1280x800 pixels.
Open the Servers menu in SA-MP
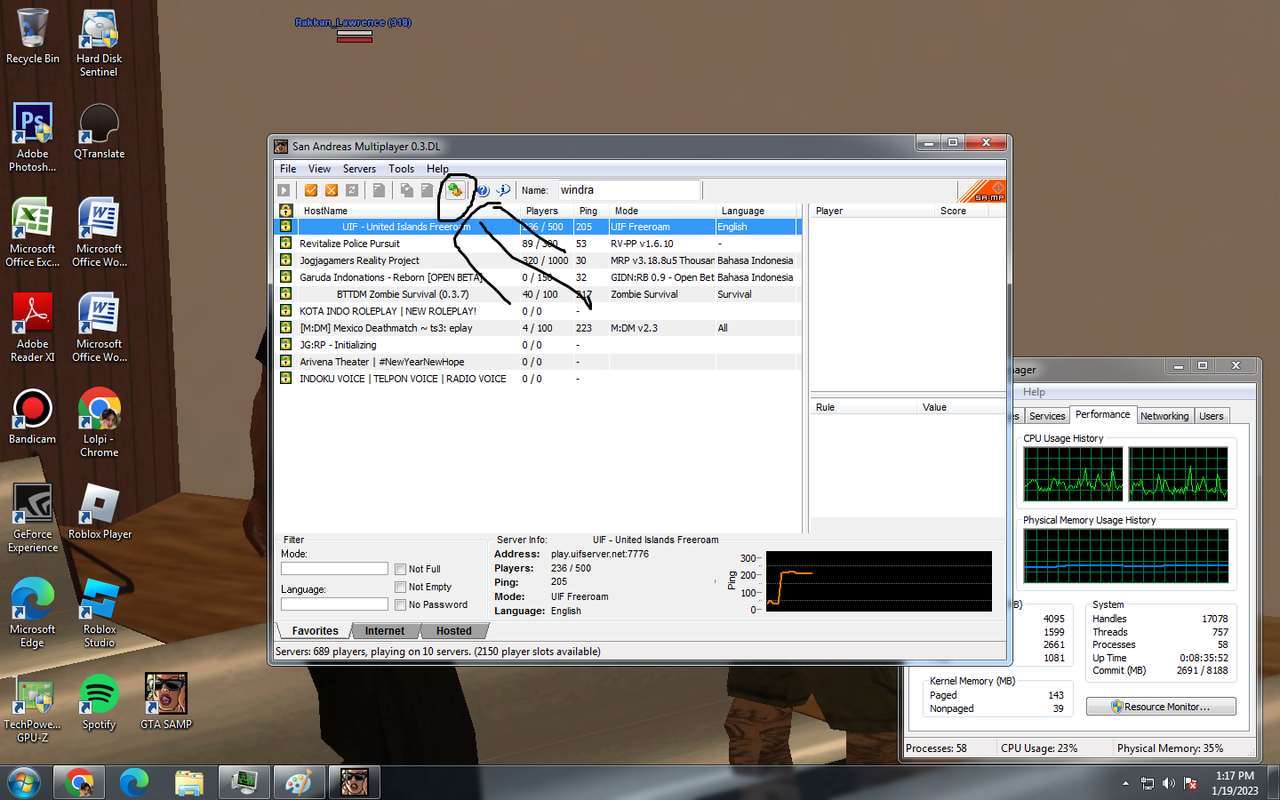point(359,169)
